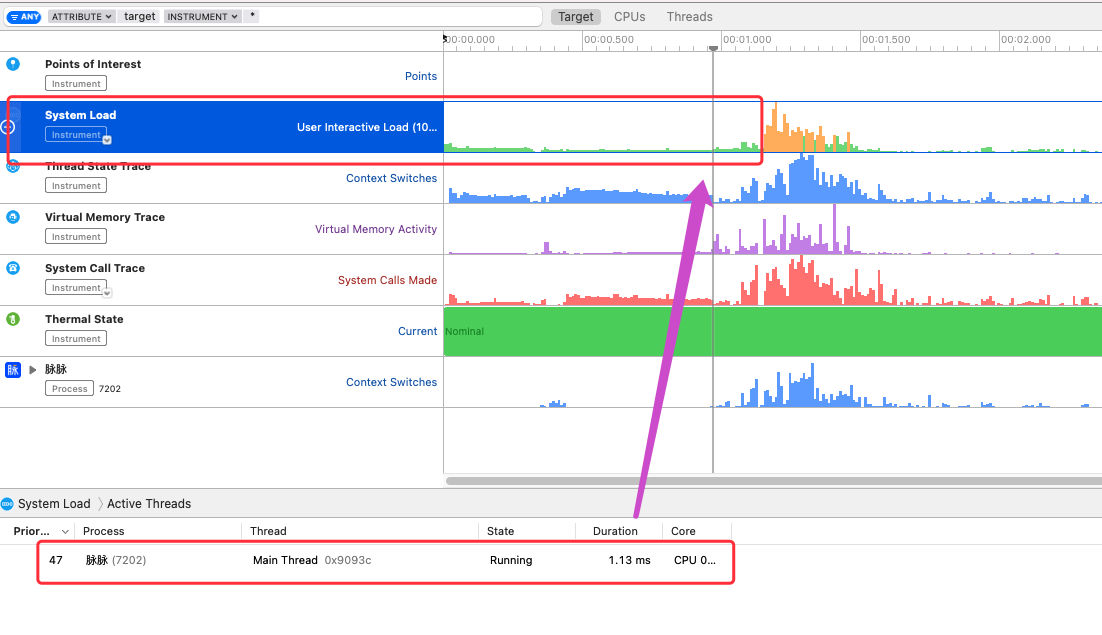Click the Thermal State Instrument badge
The width and height of the screenshot is (1102, 635).
[76, 339]
